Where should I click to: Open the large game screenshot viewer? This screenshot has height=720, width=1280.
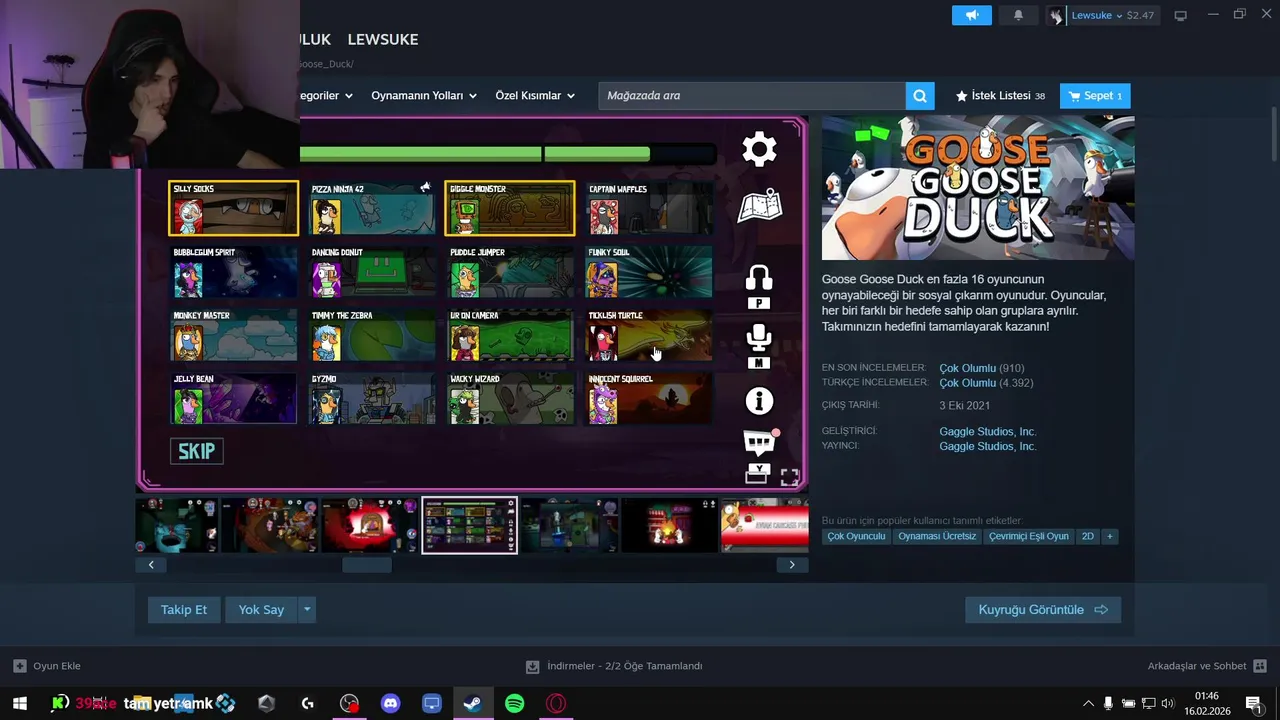pyautogui.click(x=471, y=303)
